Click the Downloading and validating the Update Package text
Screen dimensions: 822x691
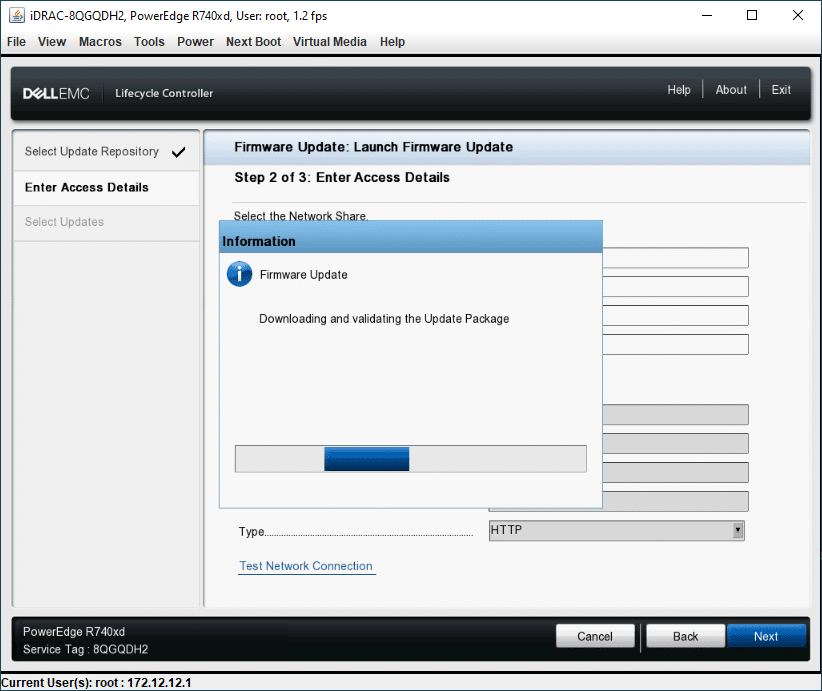(x=384, y=319)
